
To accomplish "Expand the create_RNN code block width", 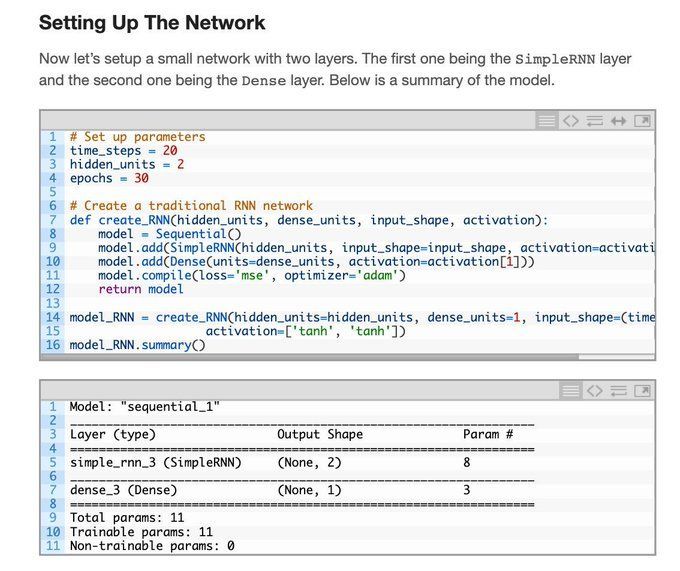I will [x=618, y=121].
